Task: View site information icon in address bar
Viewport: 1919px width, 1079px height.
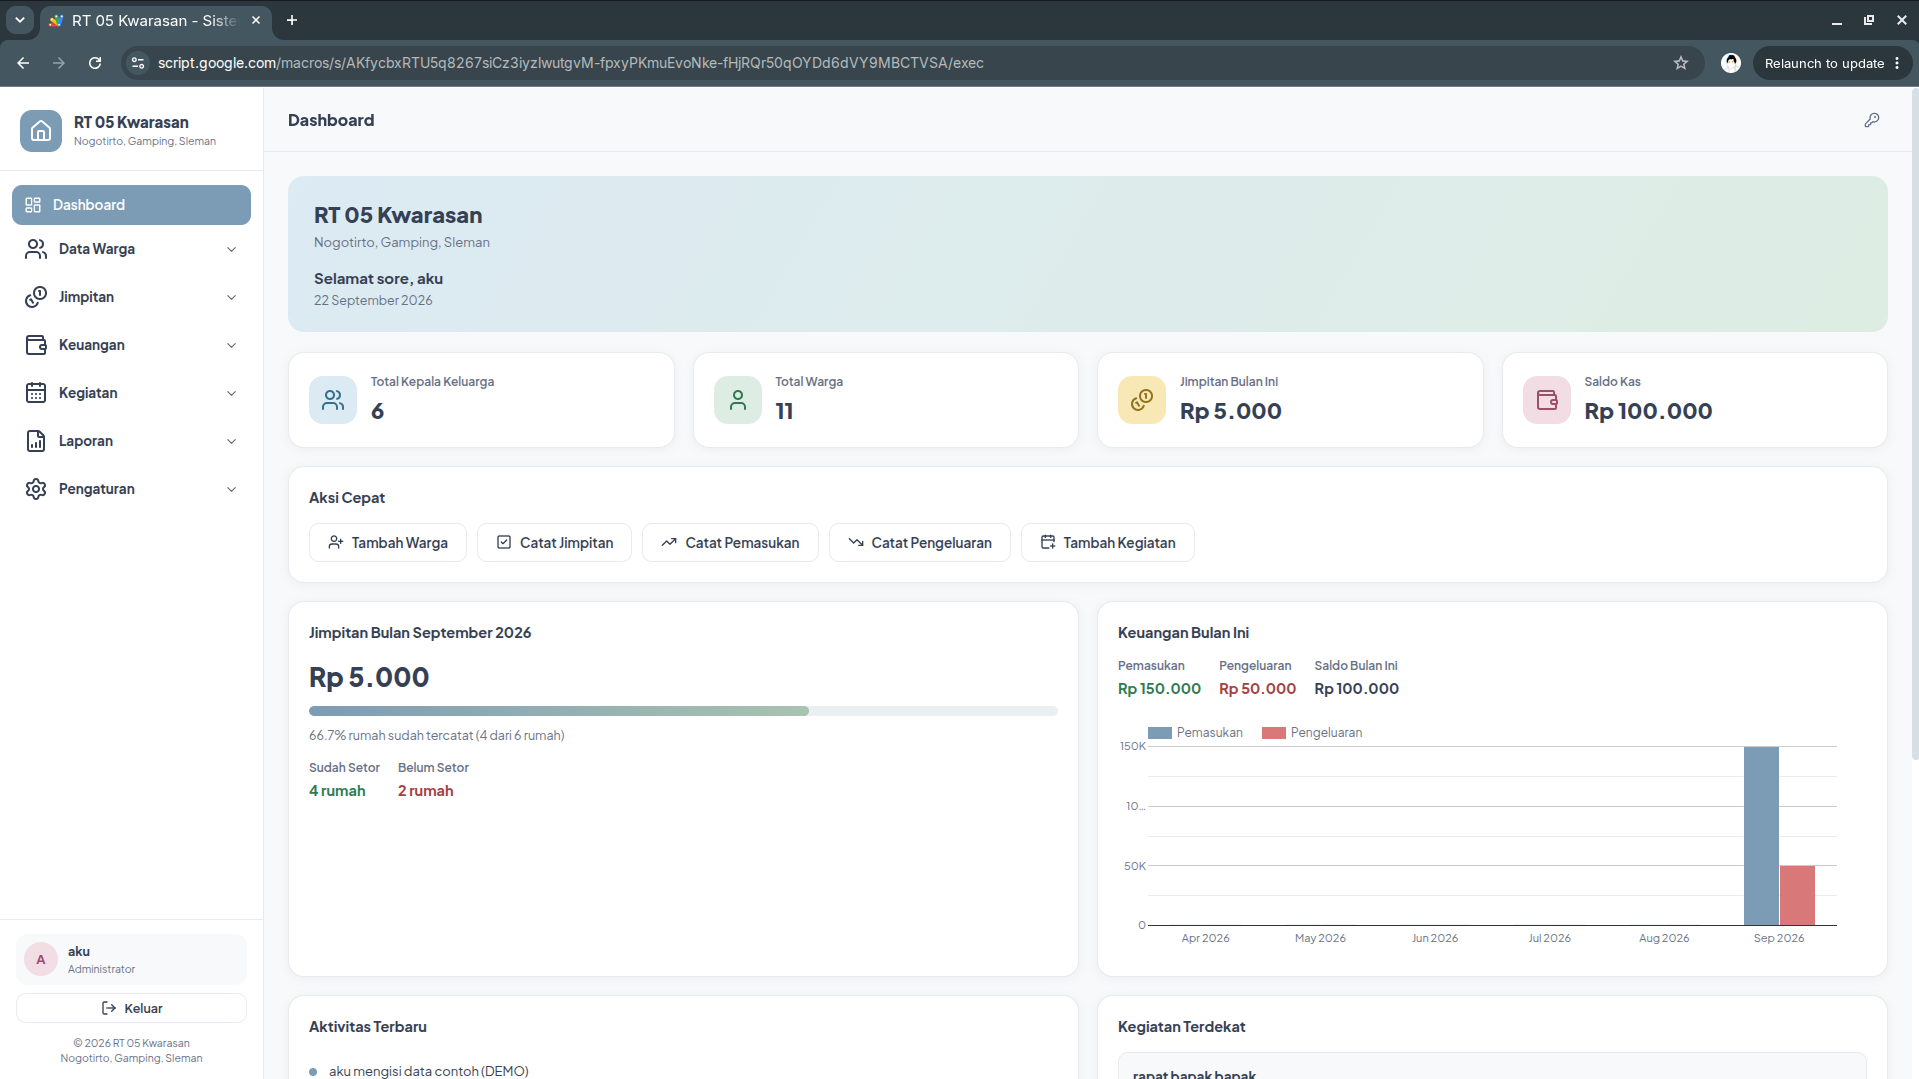Action: (x=138, y=63)
